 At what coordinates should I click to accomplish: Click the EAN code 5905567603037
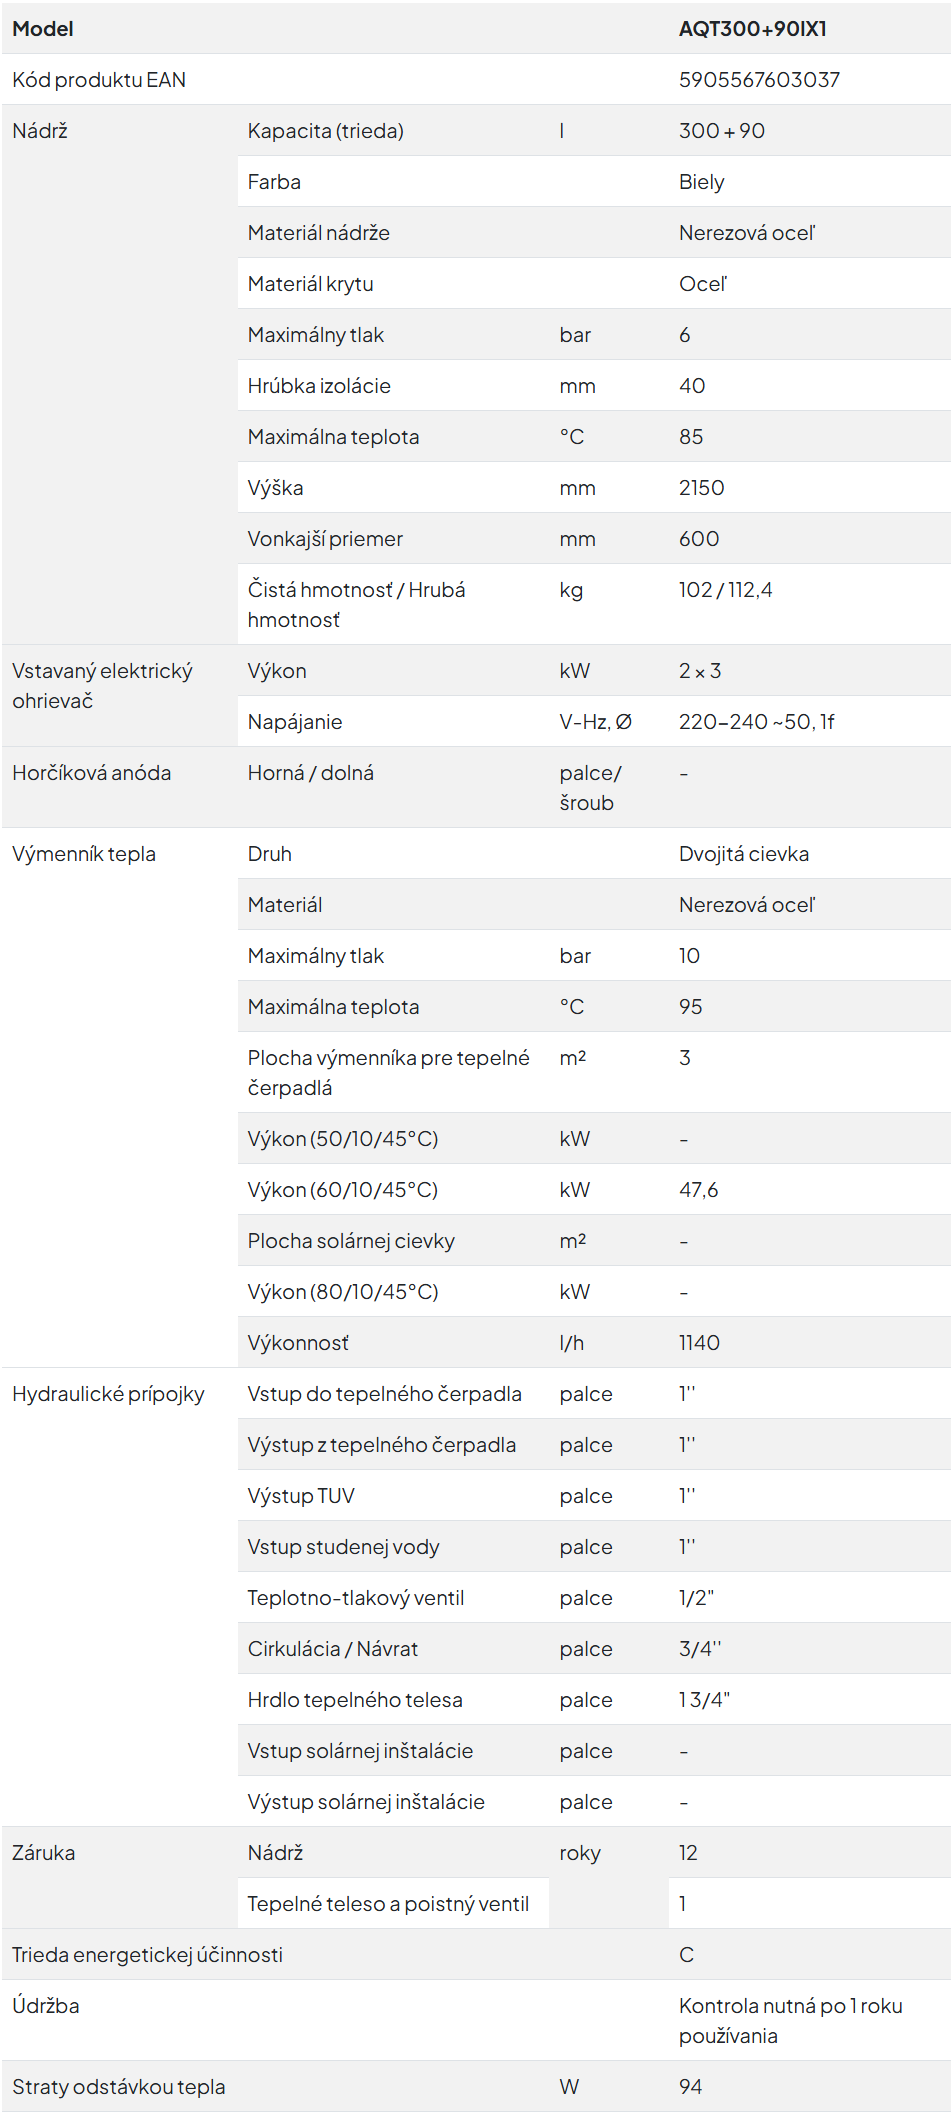(x=759, y=80)
